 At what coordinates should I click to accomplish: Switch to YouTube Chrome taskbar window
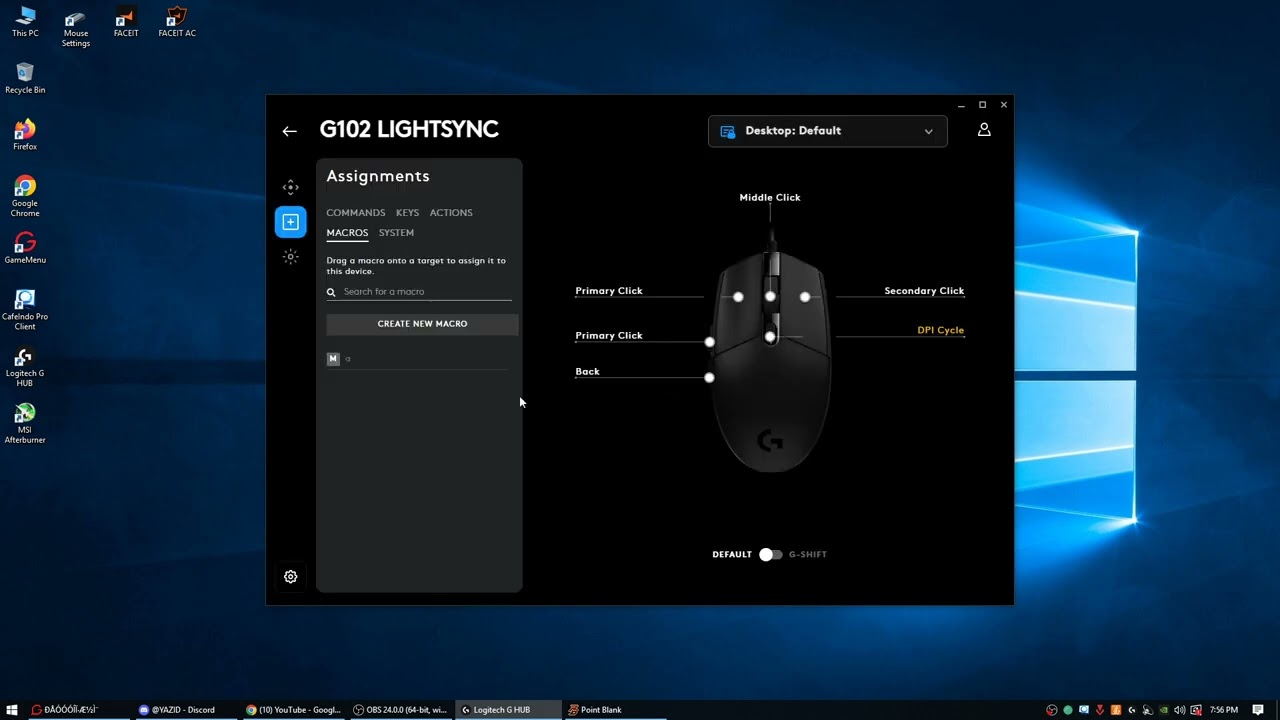tap(294, 710)
